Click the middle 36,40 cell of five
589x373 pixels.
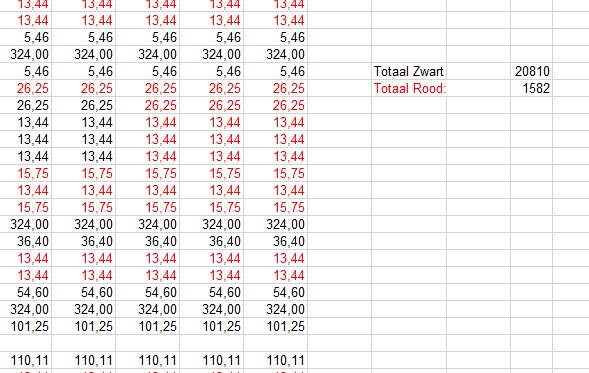148,241
